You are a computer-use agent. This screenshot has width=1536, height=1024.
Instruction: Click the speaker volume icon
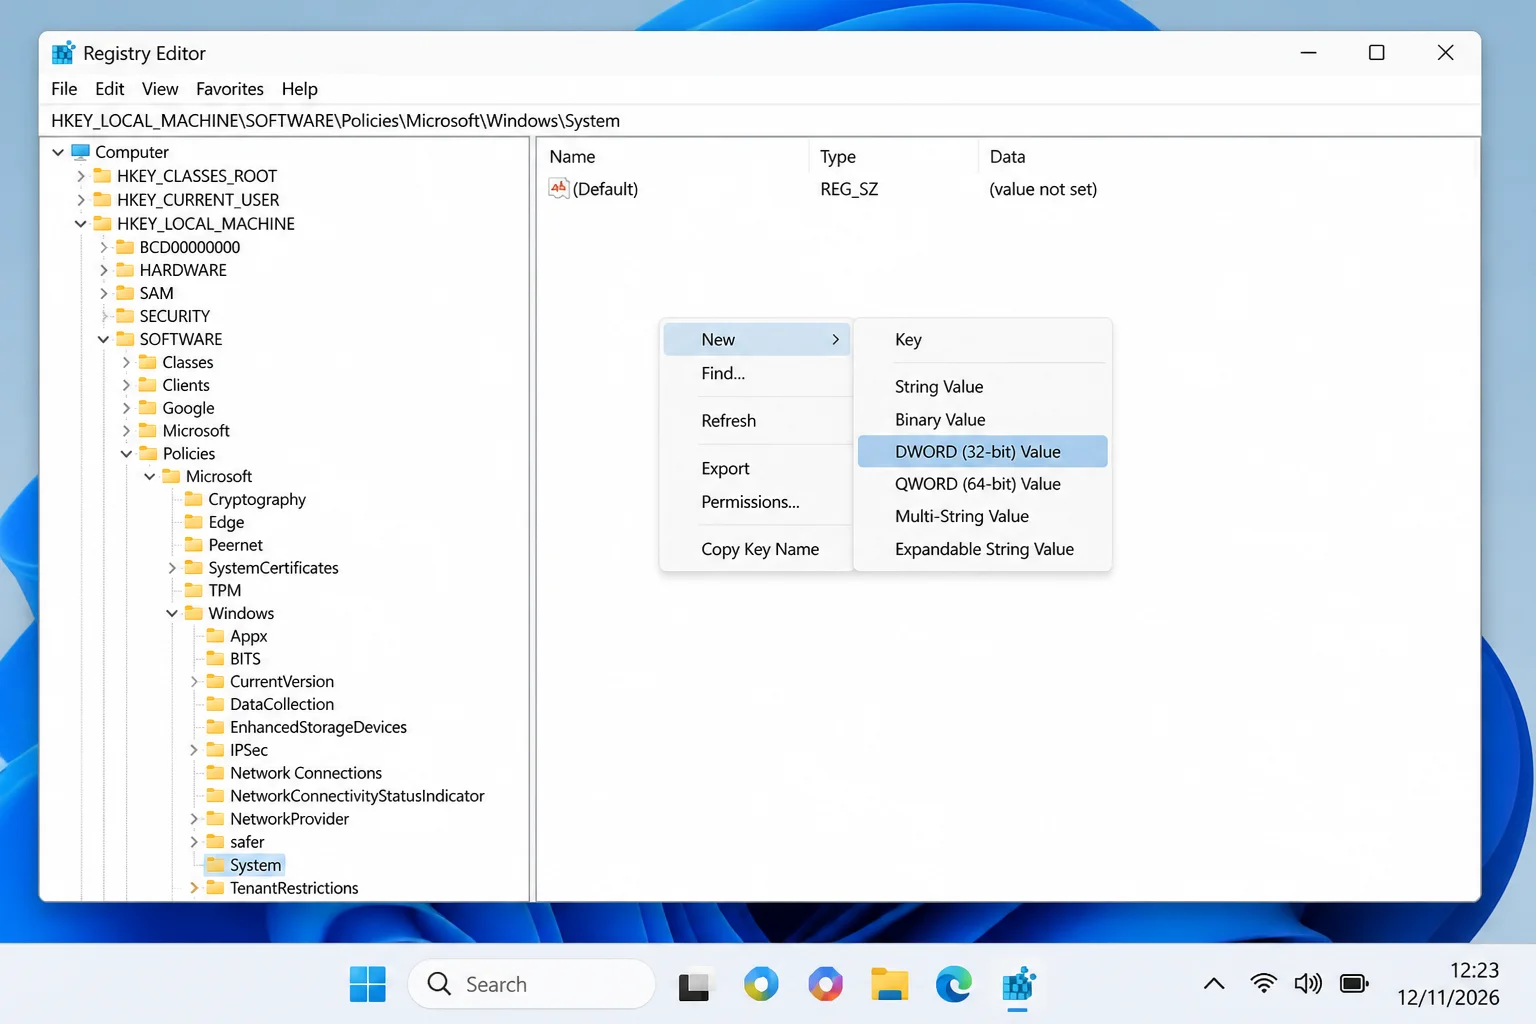pos(1307,984)
